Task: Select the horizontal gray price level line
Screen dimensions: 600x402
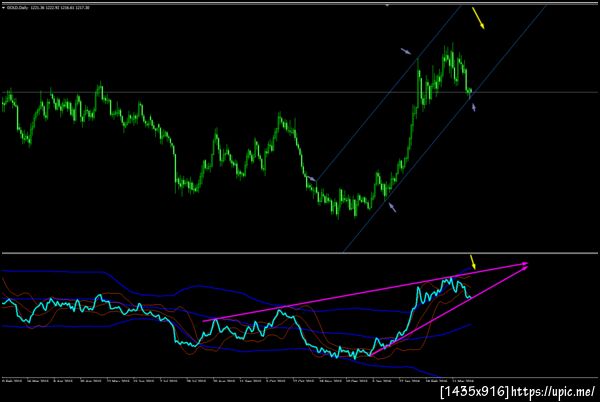Action: point(300,92)
